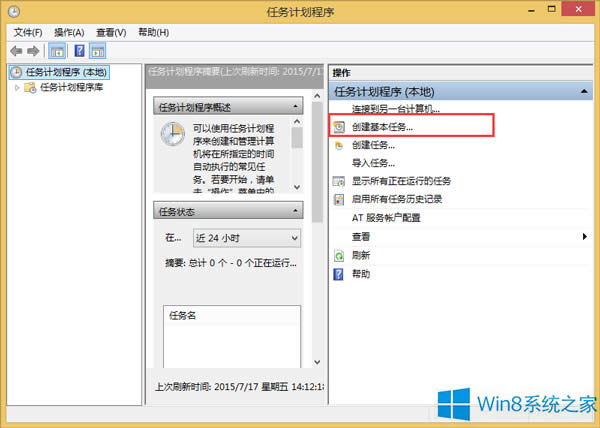Screen dimensions: 600x428
Task: Click 刷新 action text
Action: tap(361, 255)
